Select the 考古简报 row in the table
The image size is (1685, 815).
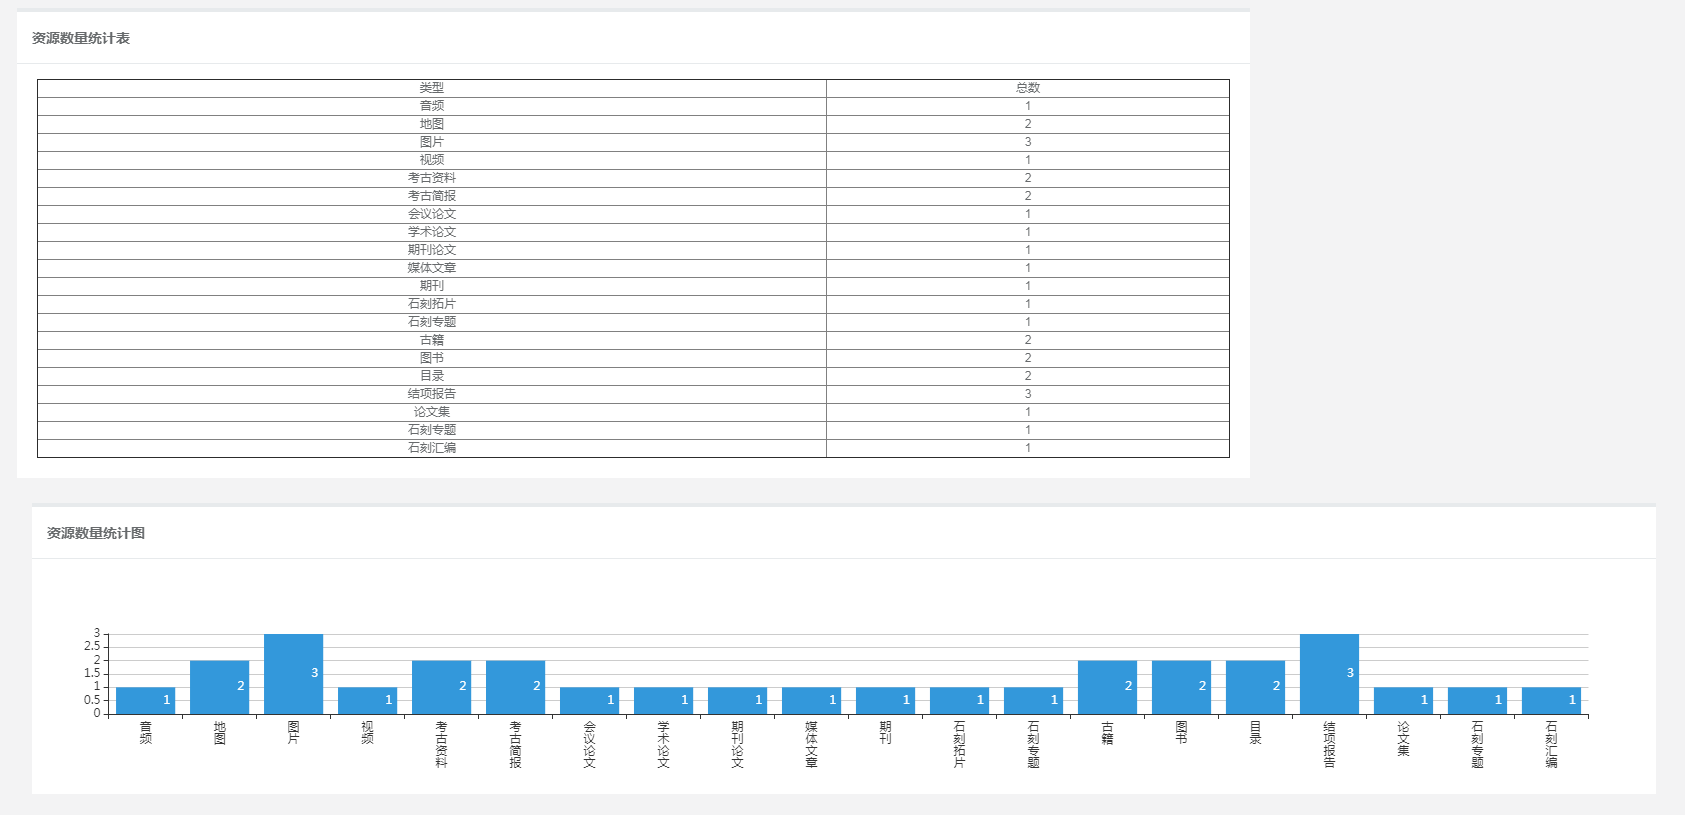tap(633, 196)
